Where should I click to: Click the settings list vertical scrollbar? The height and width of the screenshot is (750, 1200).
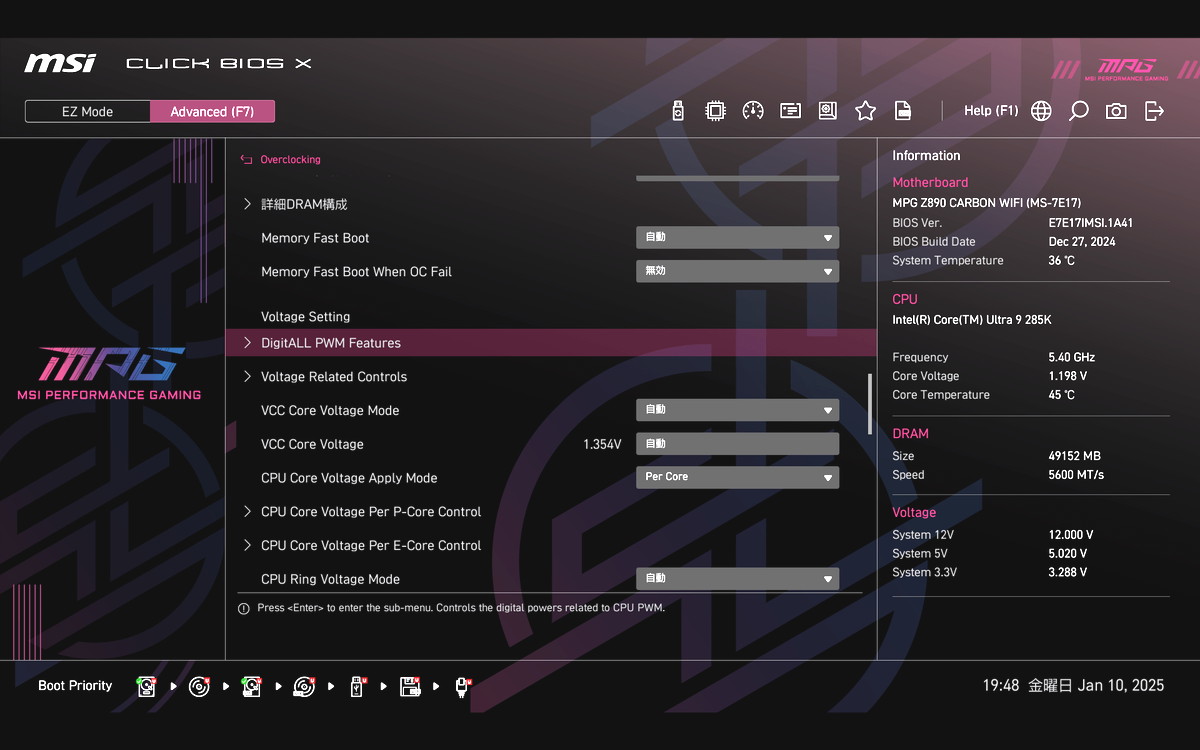click(869, 403)
